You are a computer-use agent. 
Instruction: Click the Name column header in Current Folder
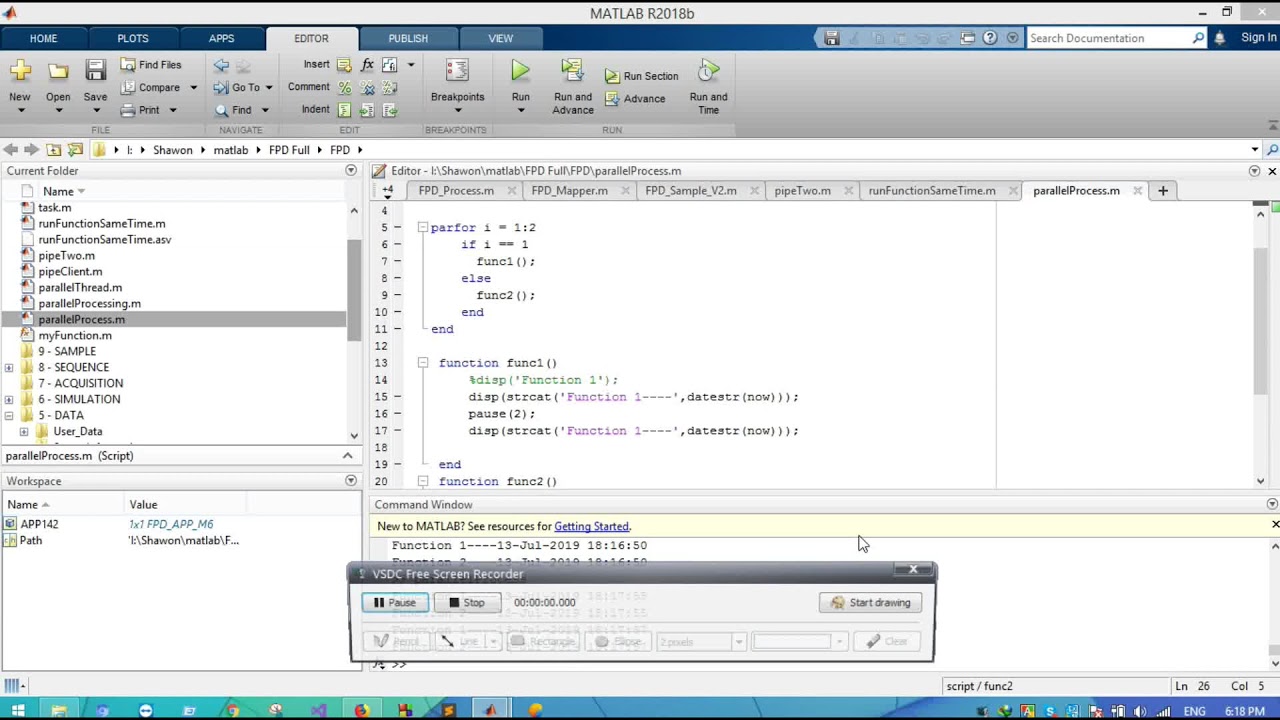[58, 191]
